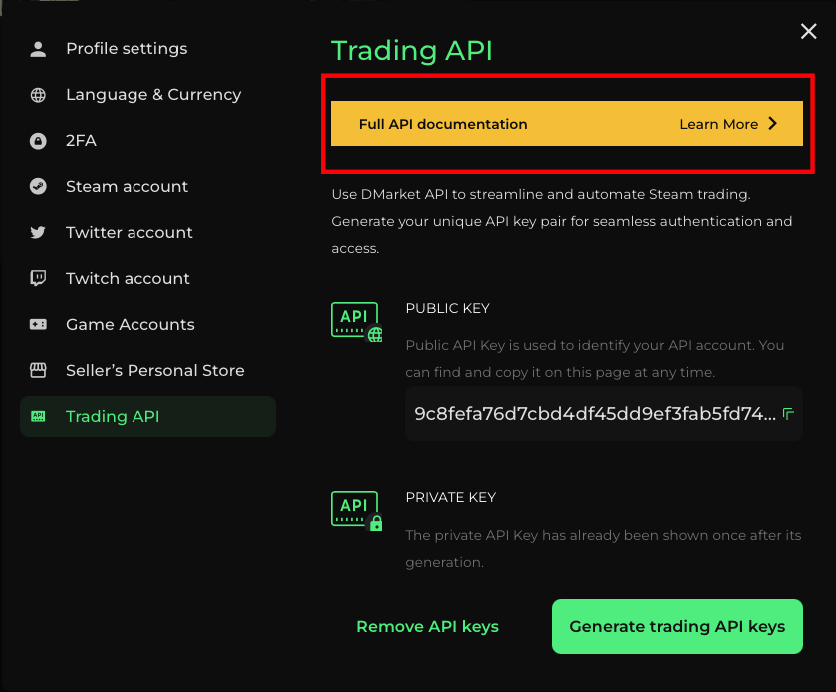Screen dimensions: 836x692
Task: Click the Steam logo icon
Action: click(38, 187)
